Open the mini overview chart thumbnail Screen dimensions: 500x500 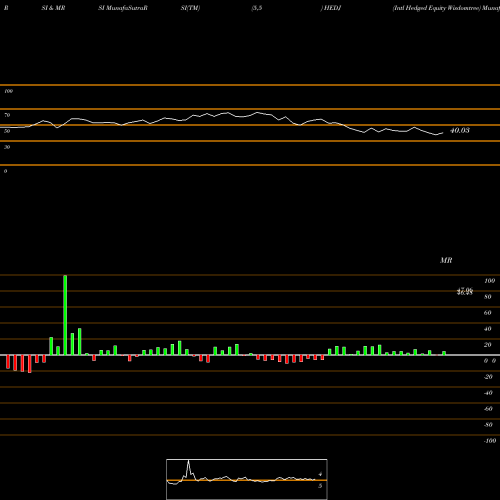247,479
